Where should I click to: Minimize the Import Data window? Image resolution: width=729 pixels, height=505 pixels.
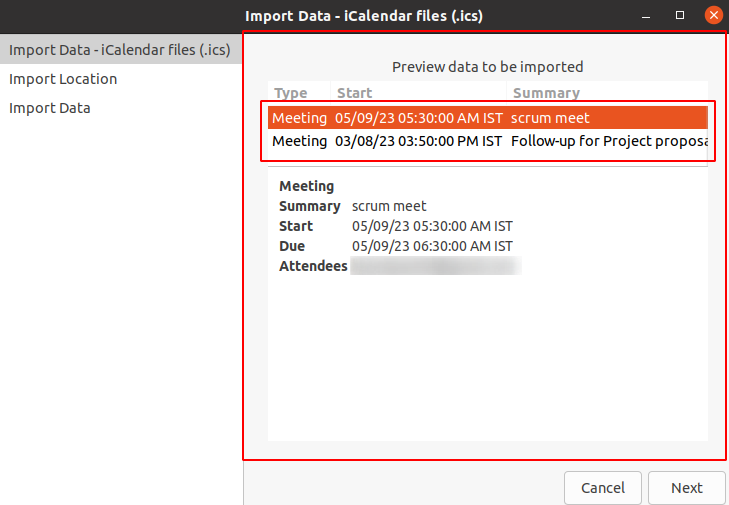coord(649,15)
